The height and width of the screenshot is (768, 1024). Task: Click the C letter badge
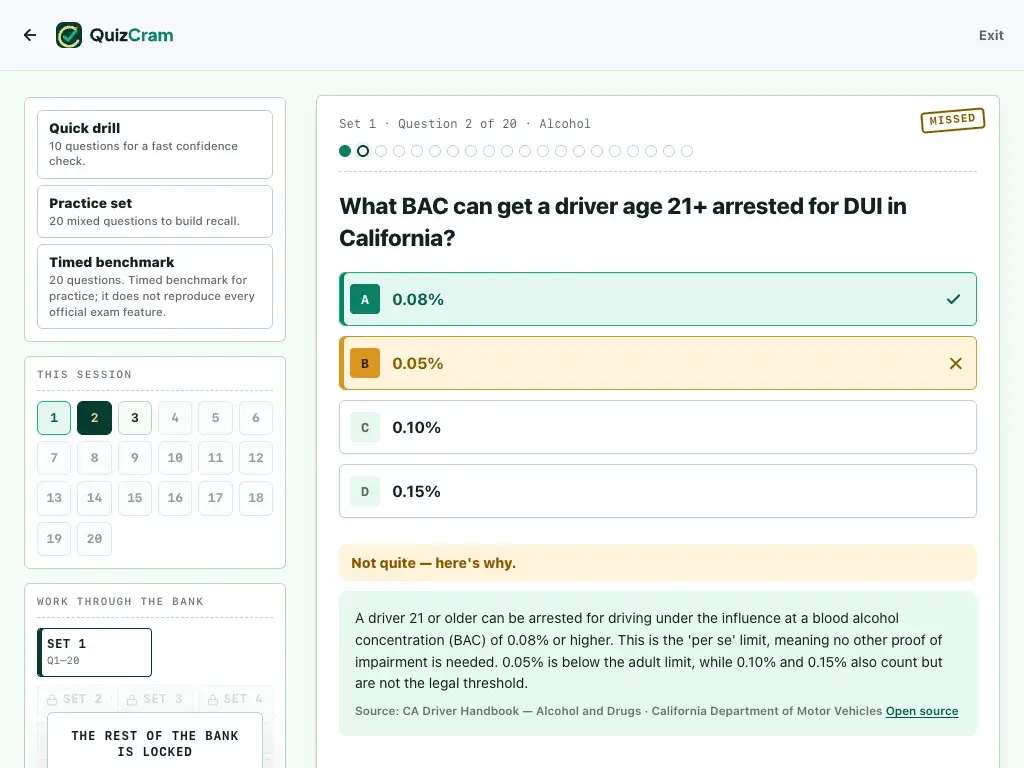pyautogui.click(x=365, y=427)
